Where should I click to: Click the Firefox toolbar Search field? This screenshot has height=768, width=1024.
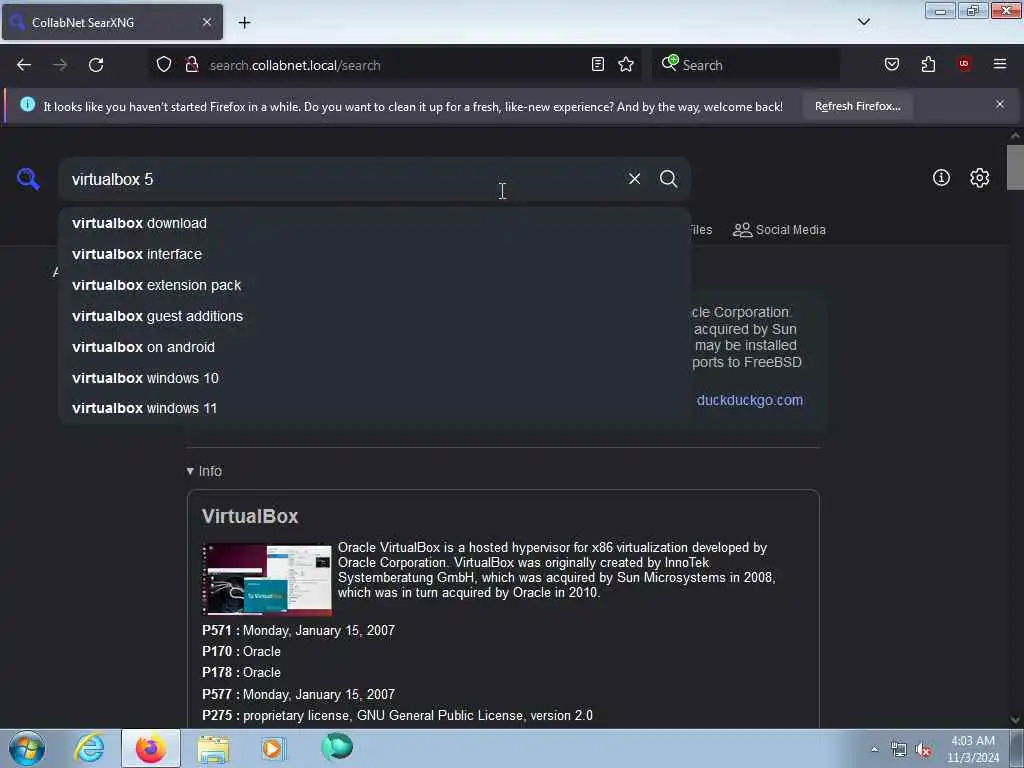coord(746,65)
